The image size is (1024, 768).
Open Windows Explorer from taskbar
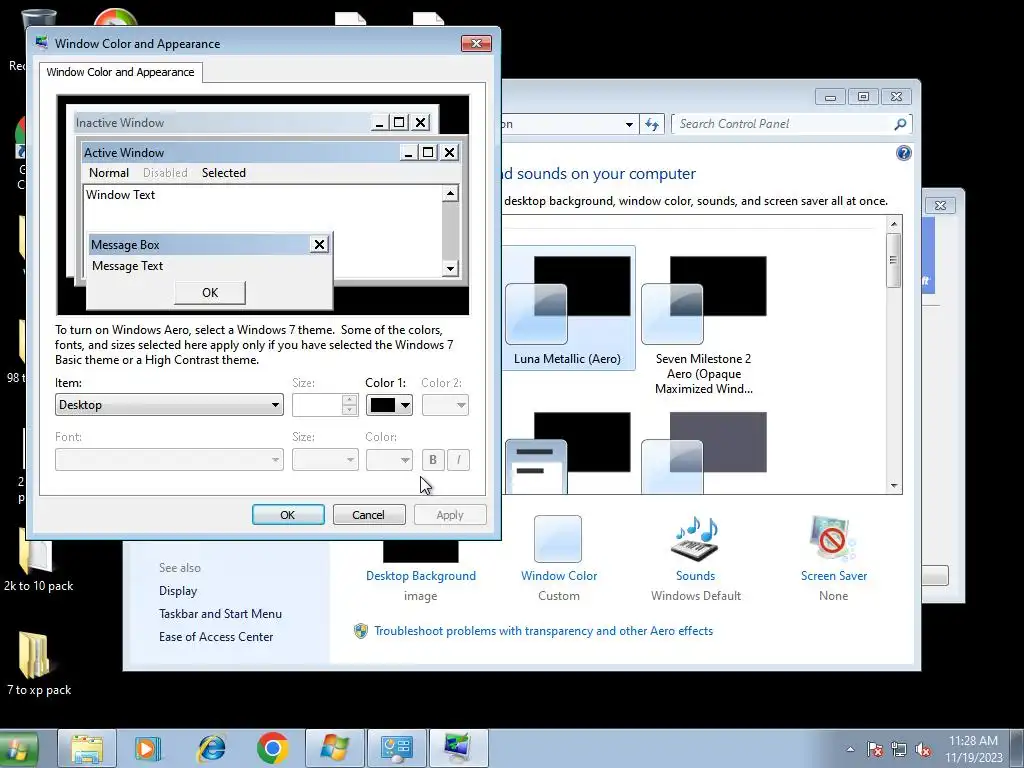tap(87, 749)
